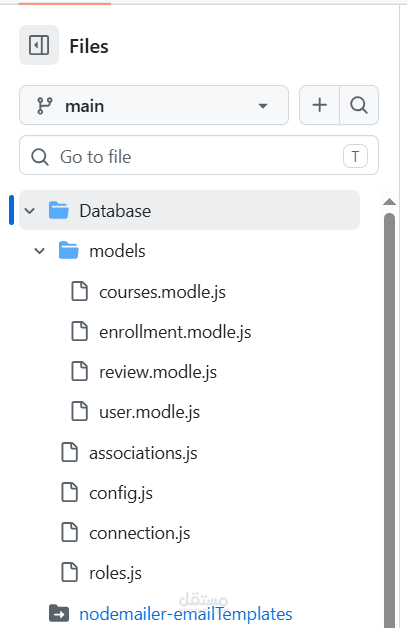Click the submodule folder arrow icon

[59, 613]
